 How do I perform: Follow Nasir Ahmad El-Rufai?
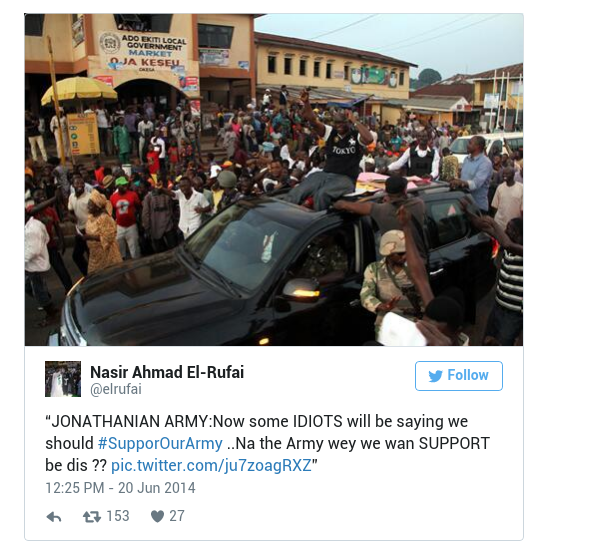459,376
